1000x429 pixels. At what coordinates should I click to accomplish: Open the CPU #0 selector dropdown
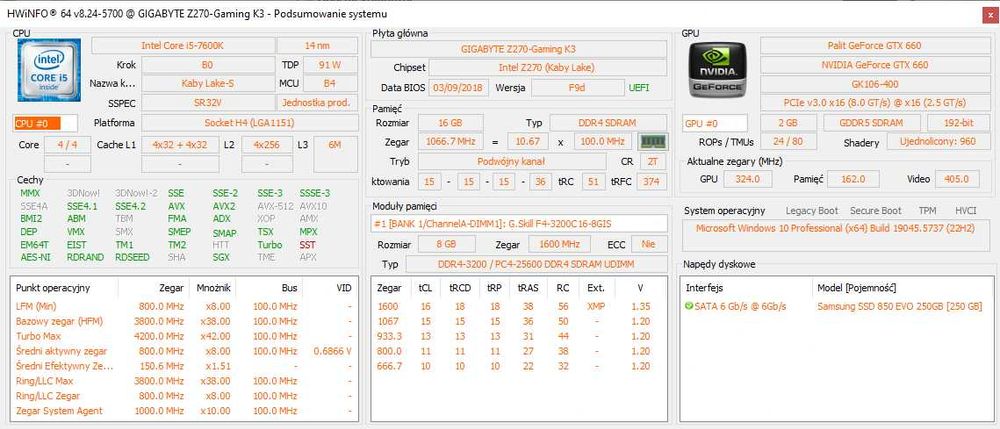[45, 124]
